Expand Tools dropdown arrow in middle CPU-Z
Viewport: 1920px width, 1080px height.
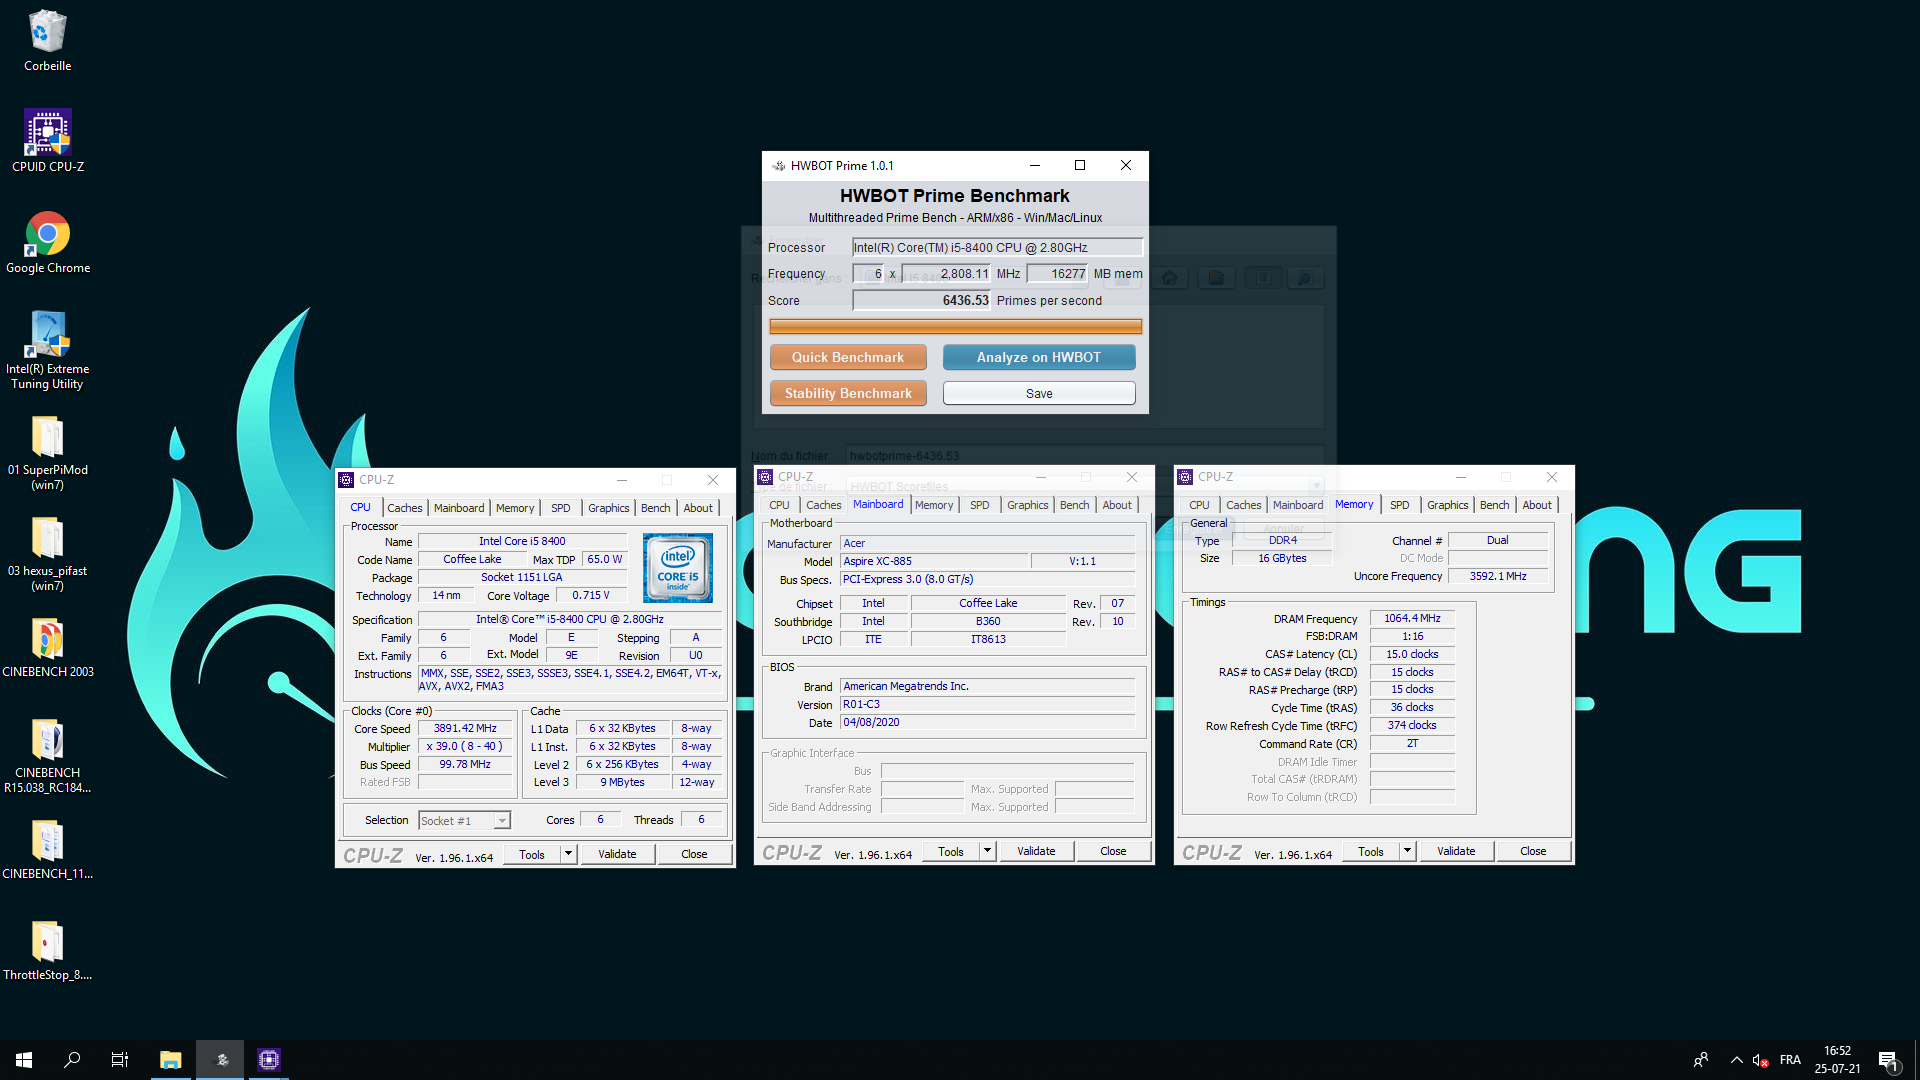[987, 851]
